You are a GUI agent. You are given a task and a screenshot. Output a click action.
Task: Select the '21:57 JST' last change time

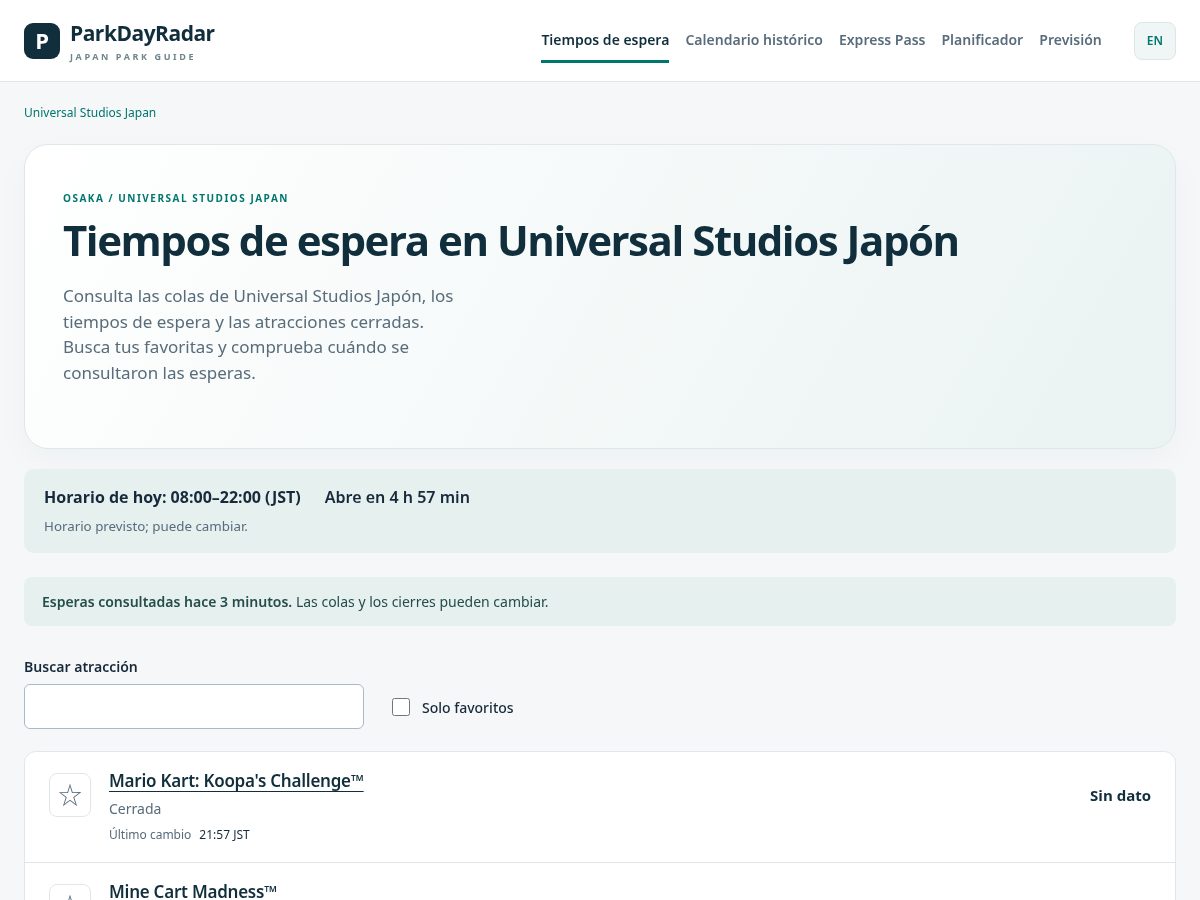[224, 834]
